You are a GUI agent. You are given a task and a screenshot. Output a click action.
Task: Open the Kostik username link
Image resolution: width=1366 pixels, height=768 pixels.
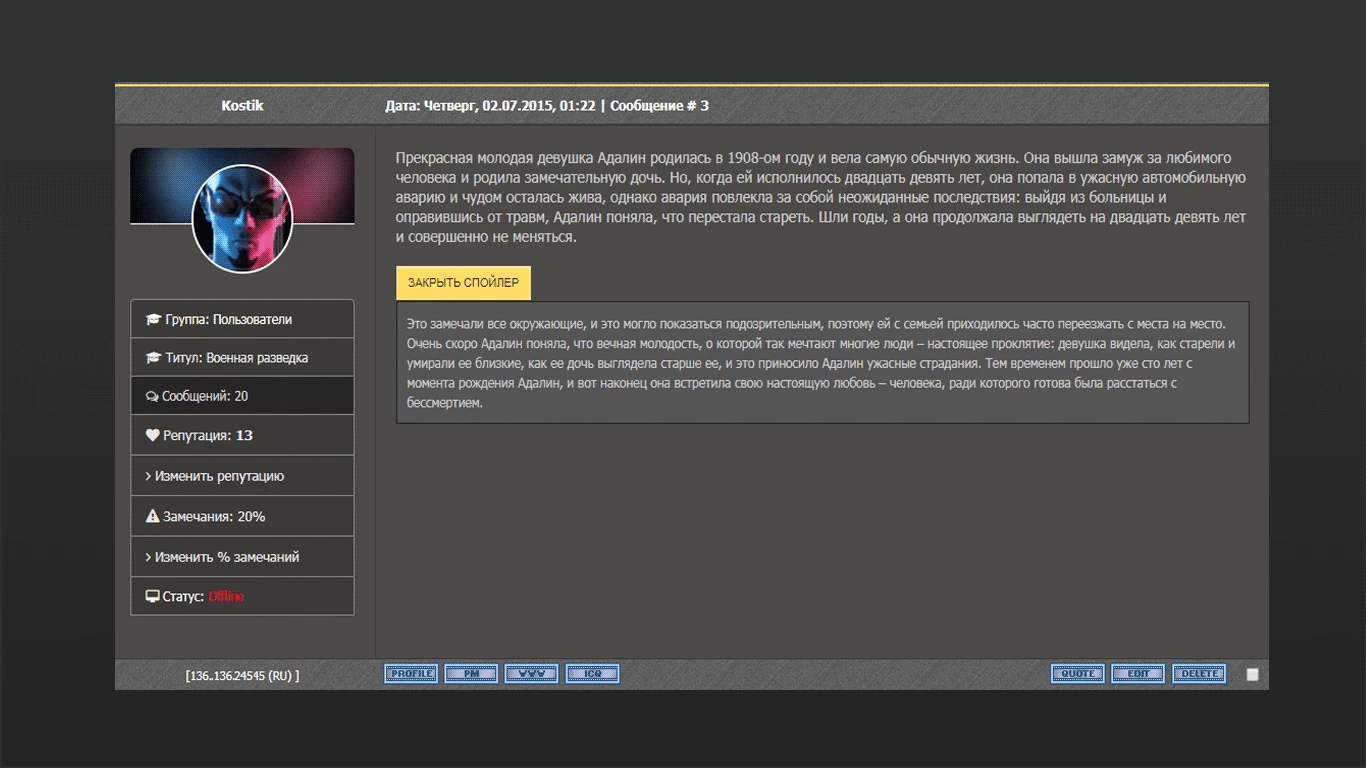point(242,105)
